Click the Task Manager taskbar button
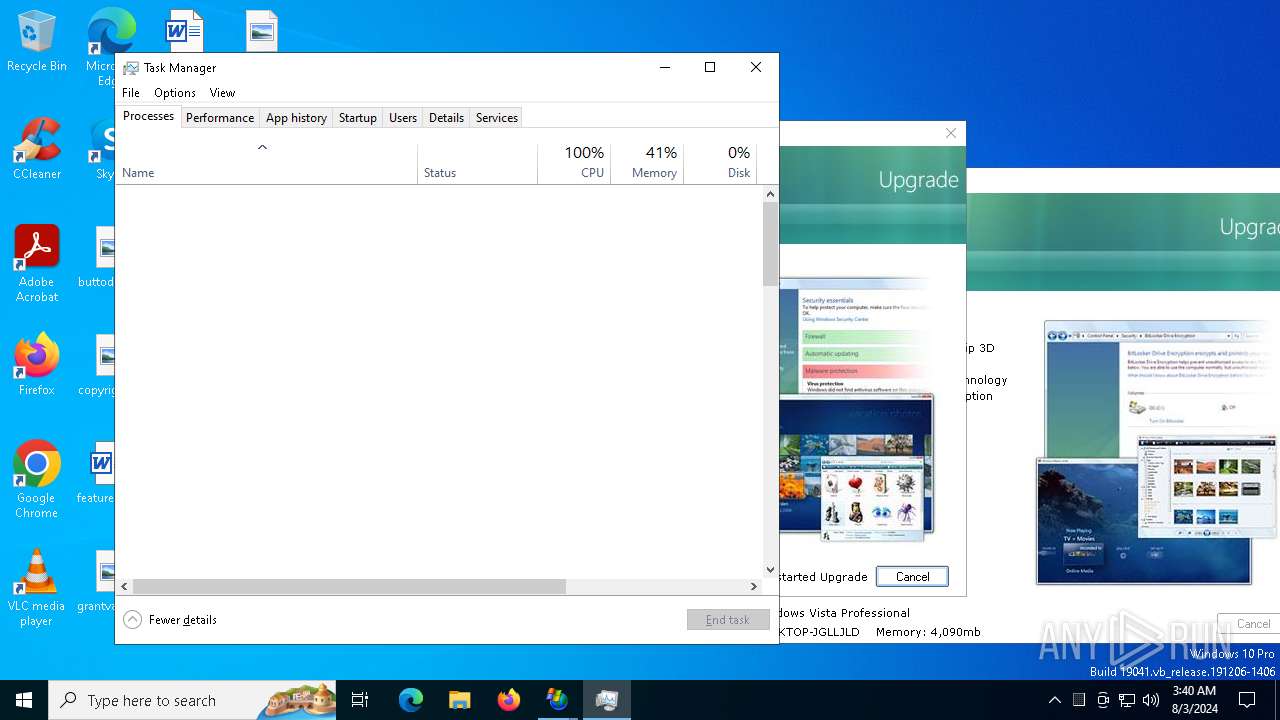Image resolution: width=1280 pixels, height=720 pixels. pyautogui.click(x=606, y=700)
